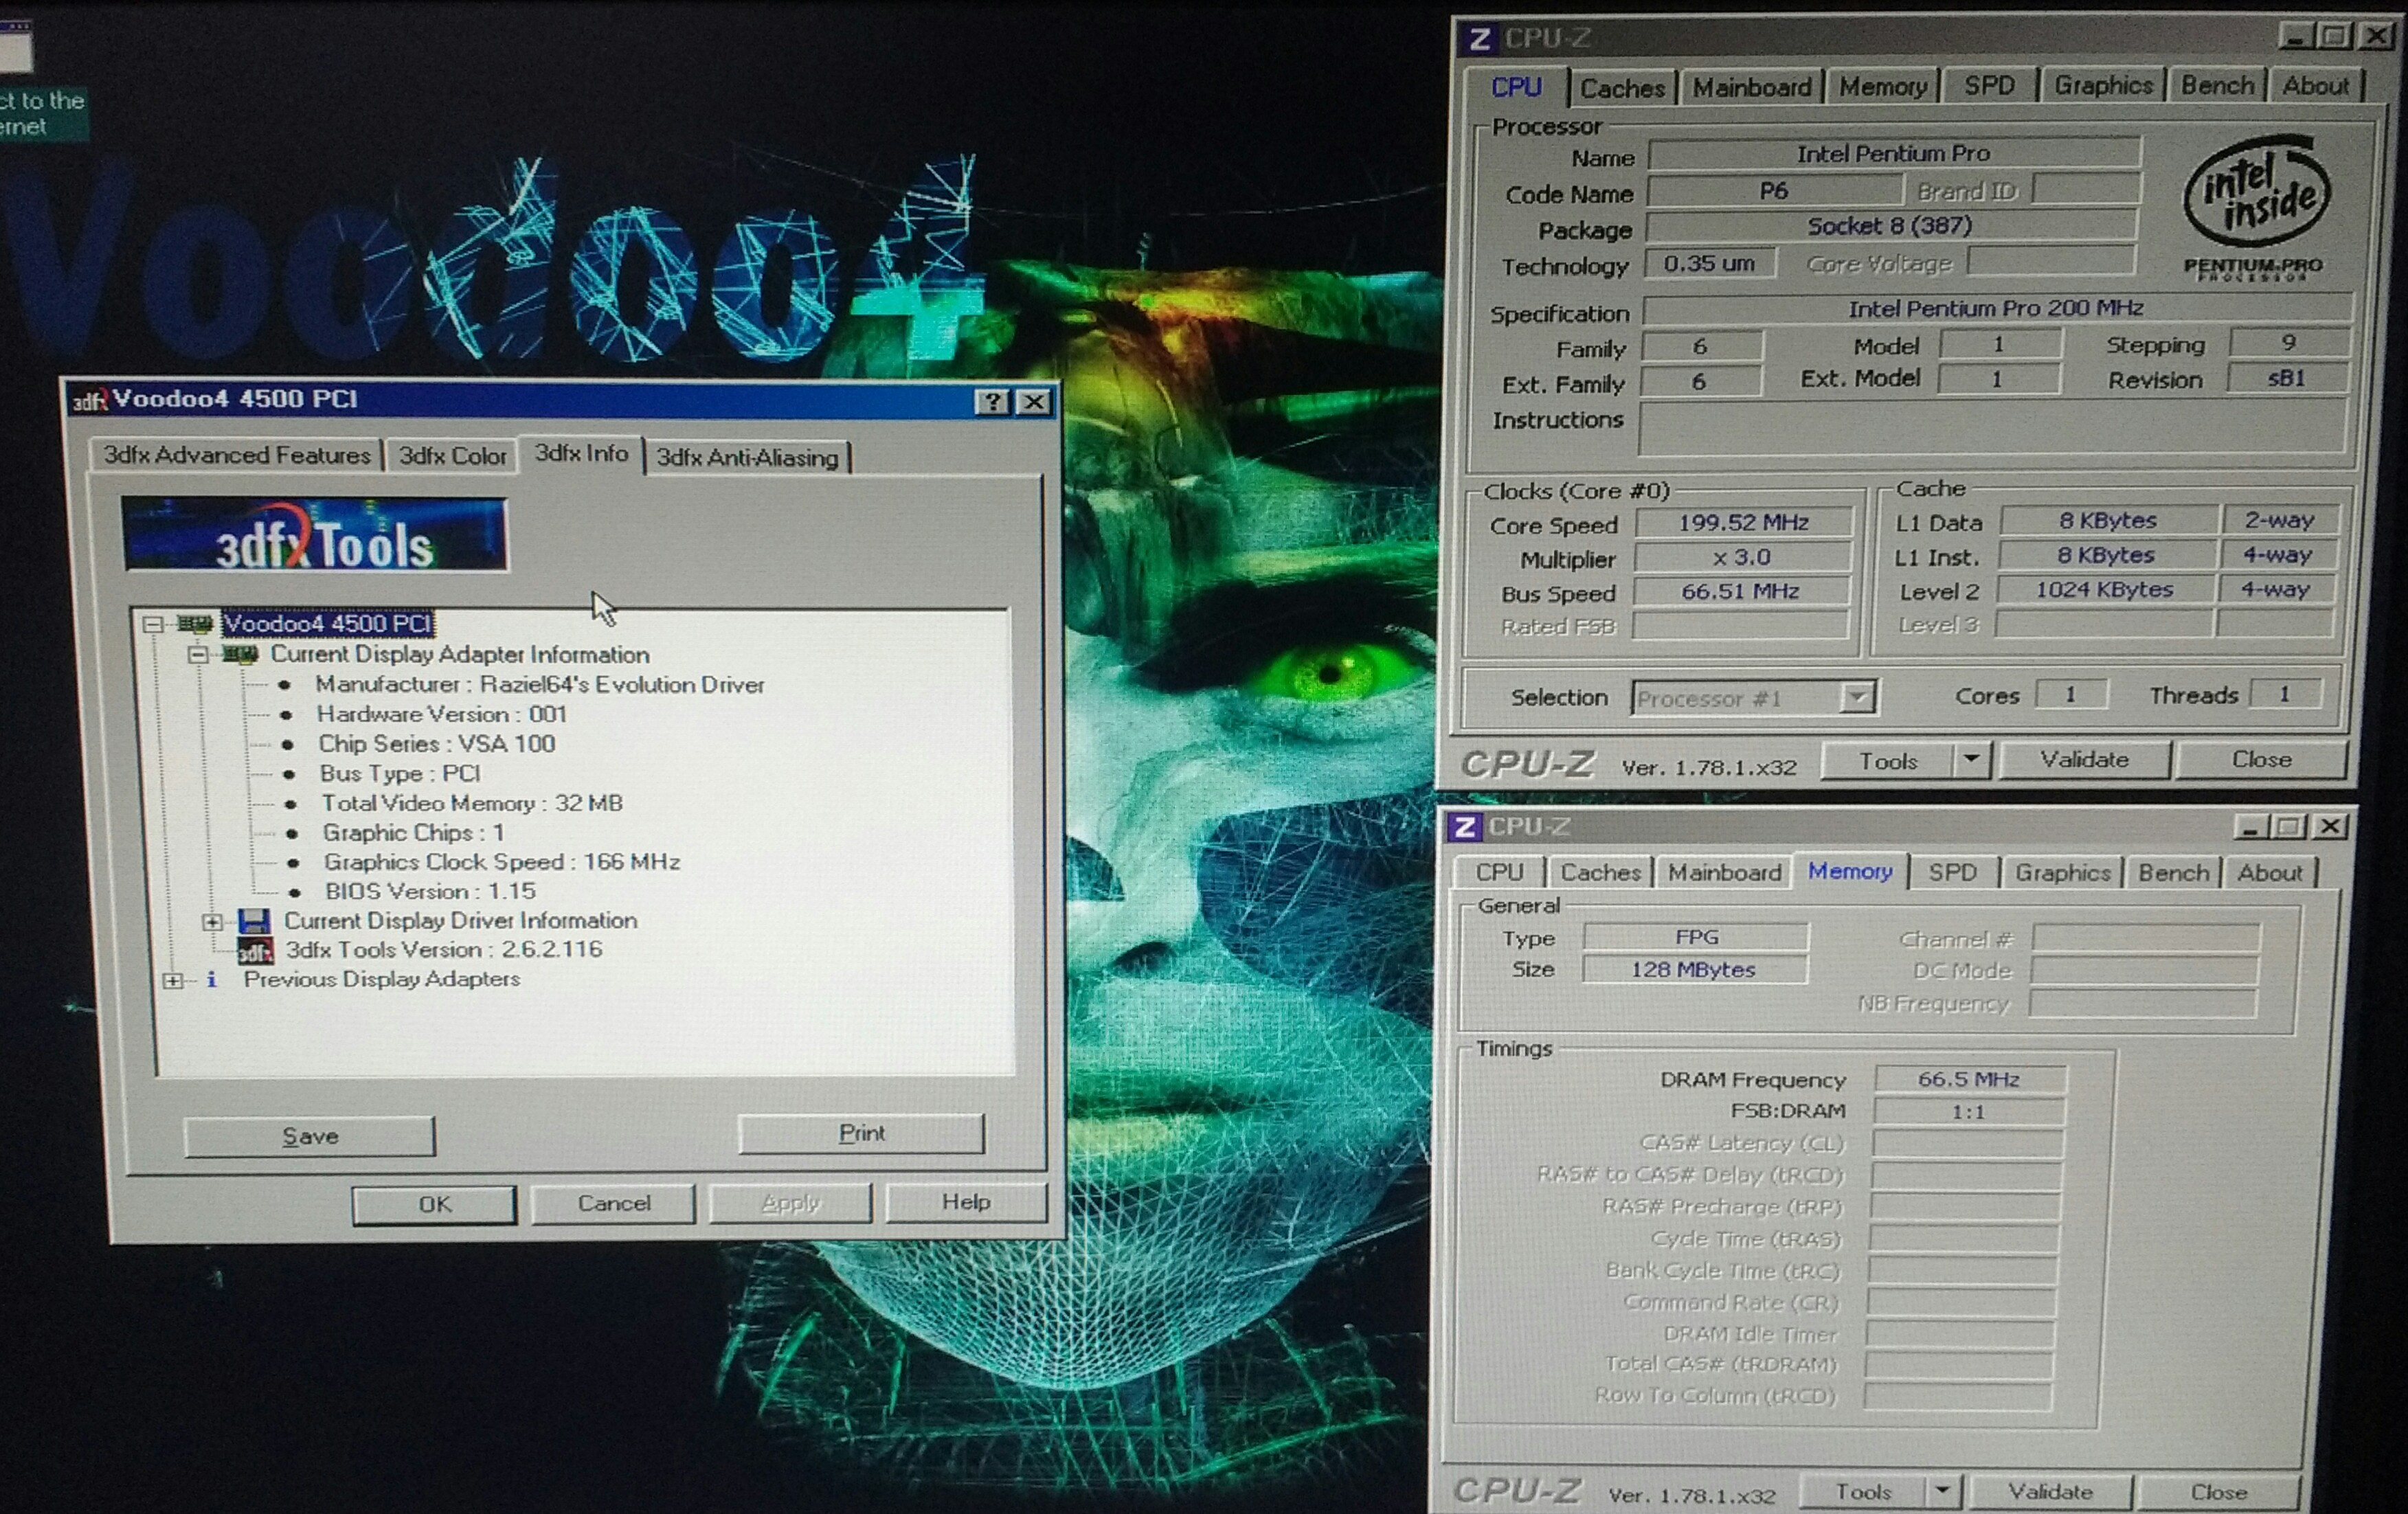Click the Save button in 3dfx Info

pos(310,1137)
